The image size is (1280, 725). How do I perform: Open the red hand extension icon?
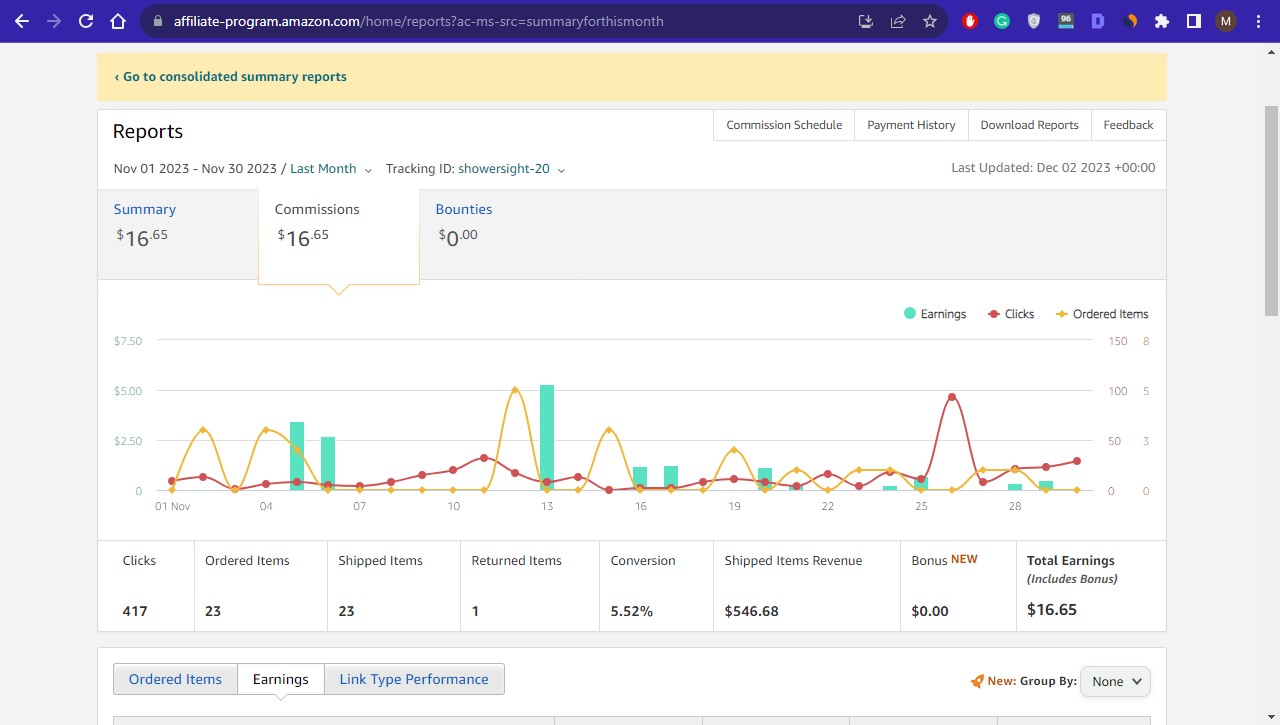tap(969, 21)
